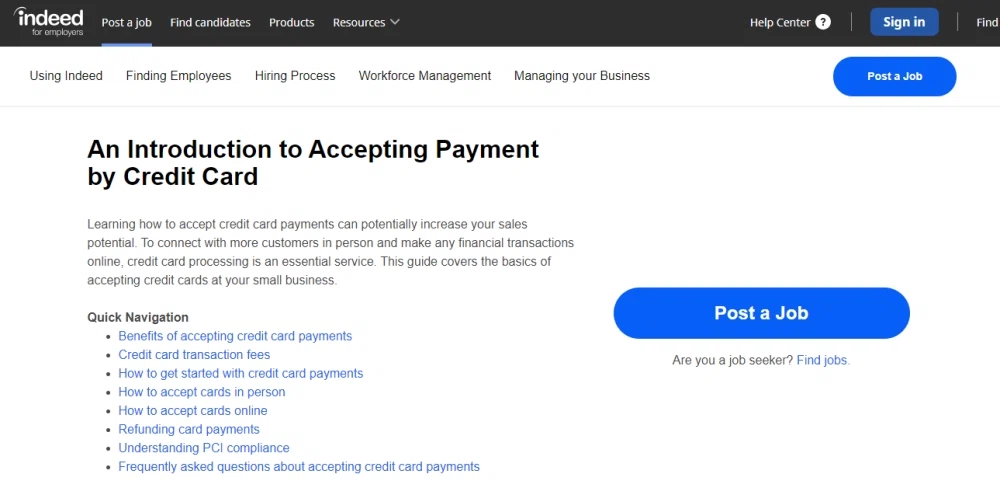Open the Help Center link
Screen dimensions: 1000x488
(780, 22)
